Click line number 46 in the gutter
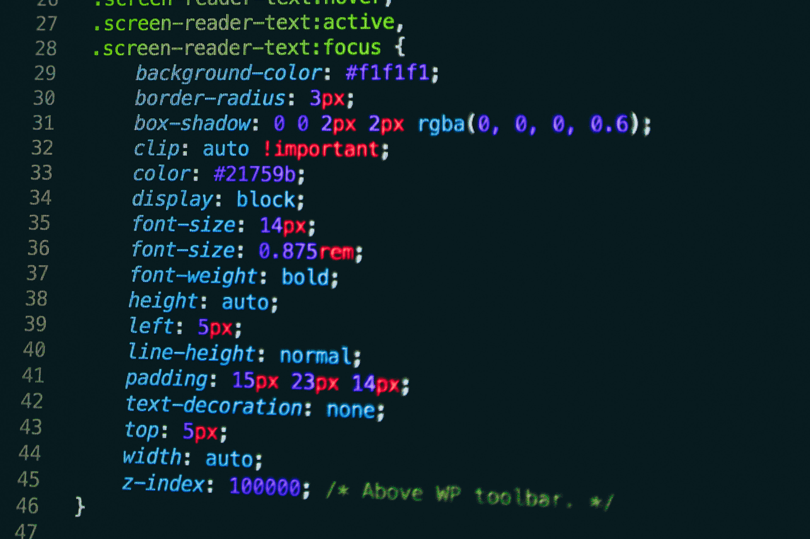 pyautogui.click(x=27, y=505)
